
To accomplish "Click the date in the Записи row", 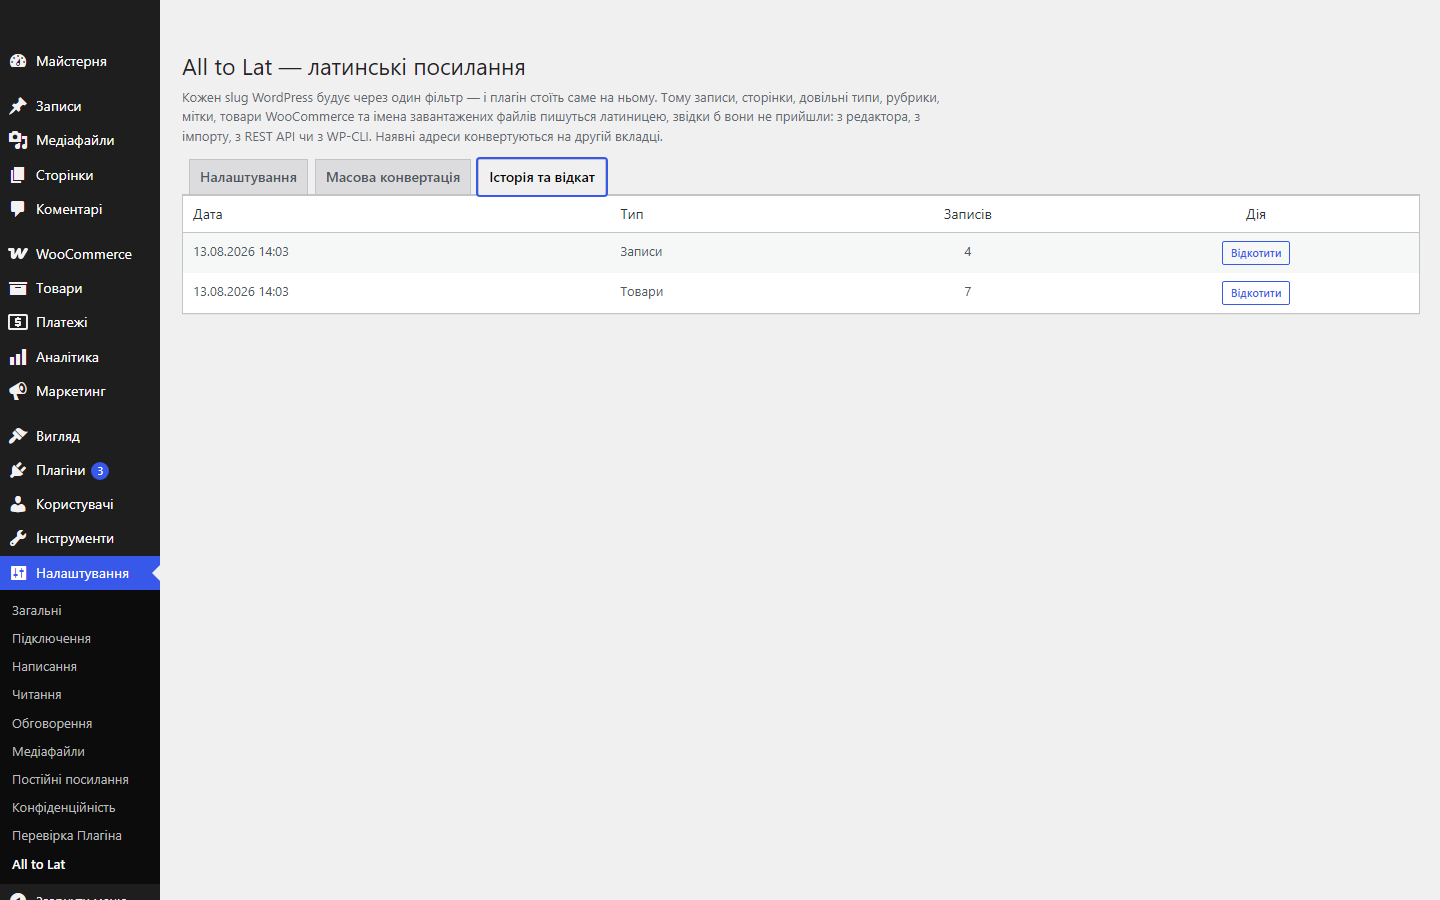I will coord(241,252).
